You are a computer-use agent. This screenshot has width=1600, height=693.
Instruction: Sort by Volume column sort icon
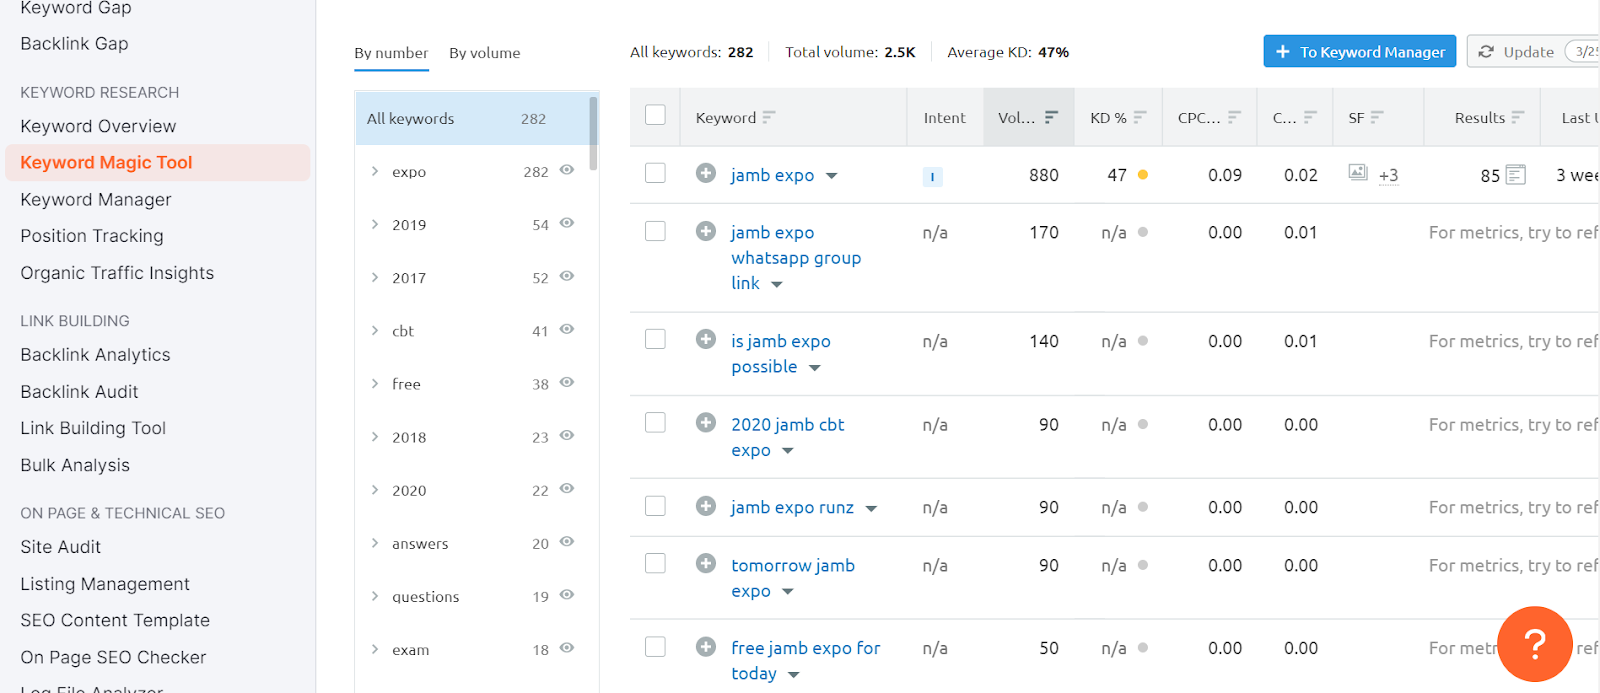(1051, 117)
